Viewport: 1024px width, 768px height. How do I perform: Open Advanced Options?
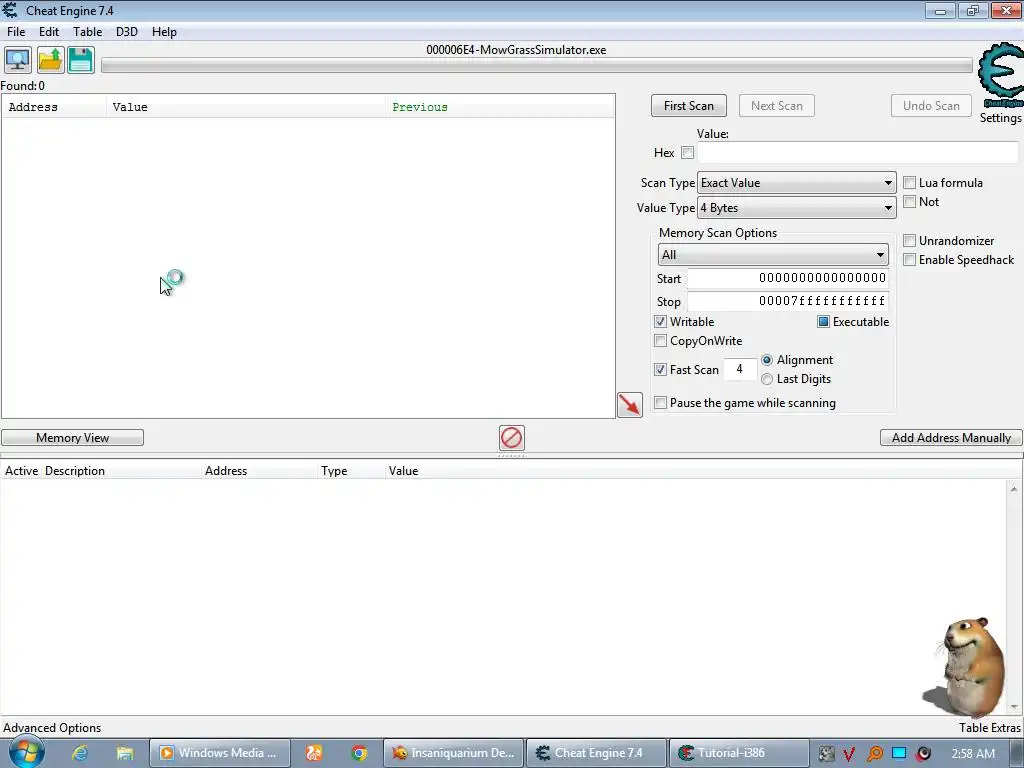pos(52,728)
